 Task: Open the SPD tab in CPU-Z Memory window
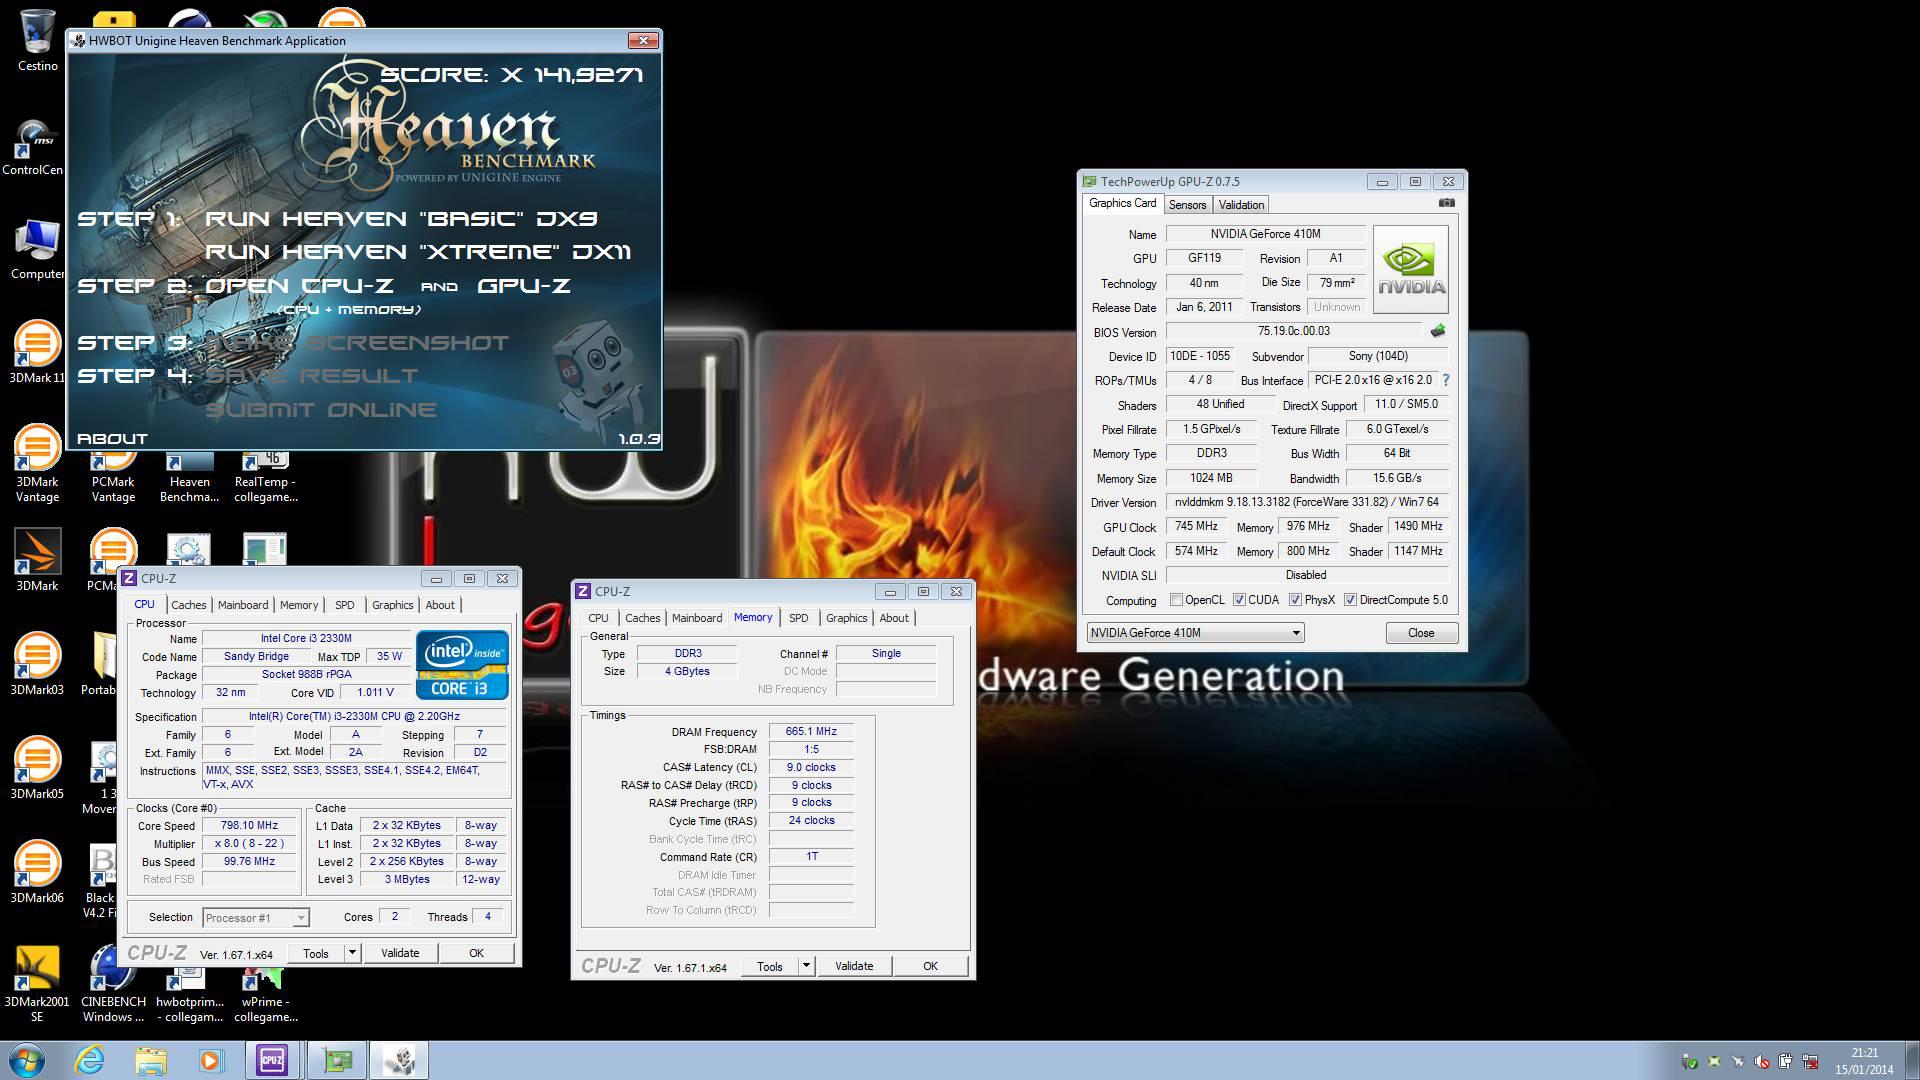798,618
